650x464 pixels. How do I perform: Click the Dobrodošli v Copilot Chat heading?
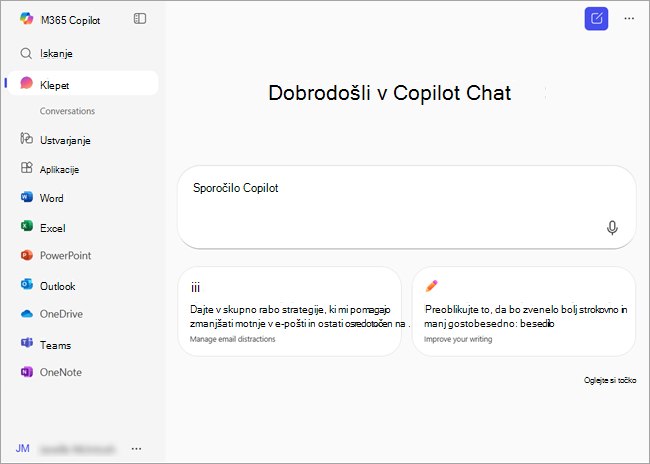click(x=390, y=93)
